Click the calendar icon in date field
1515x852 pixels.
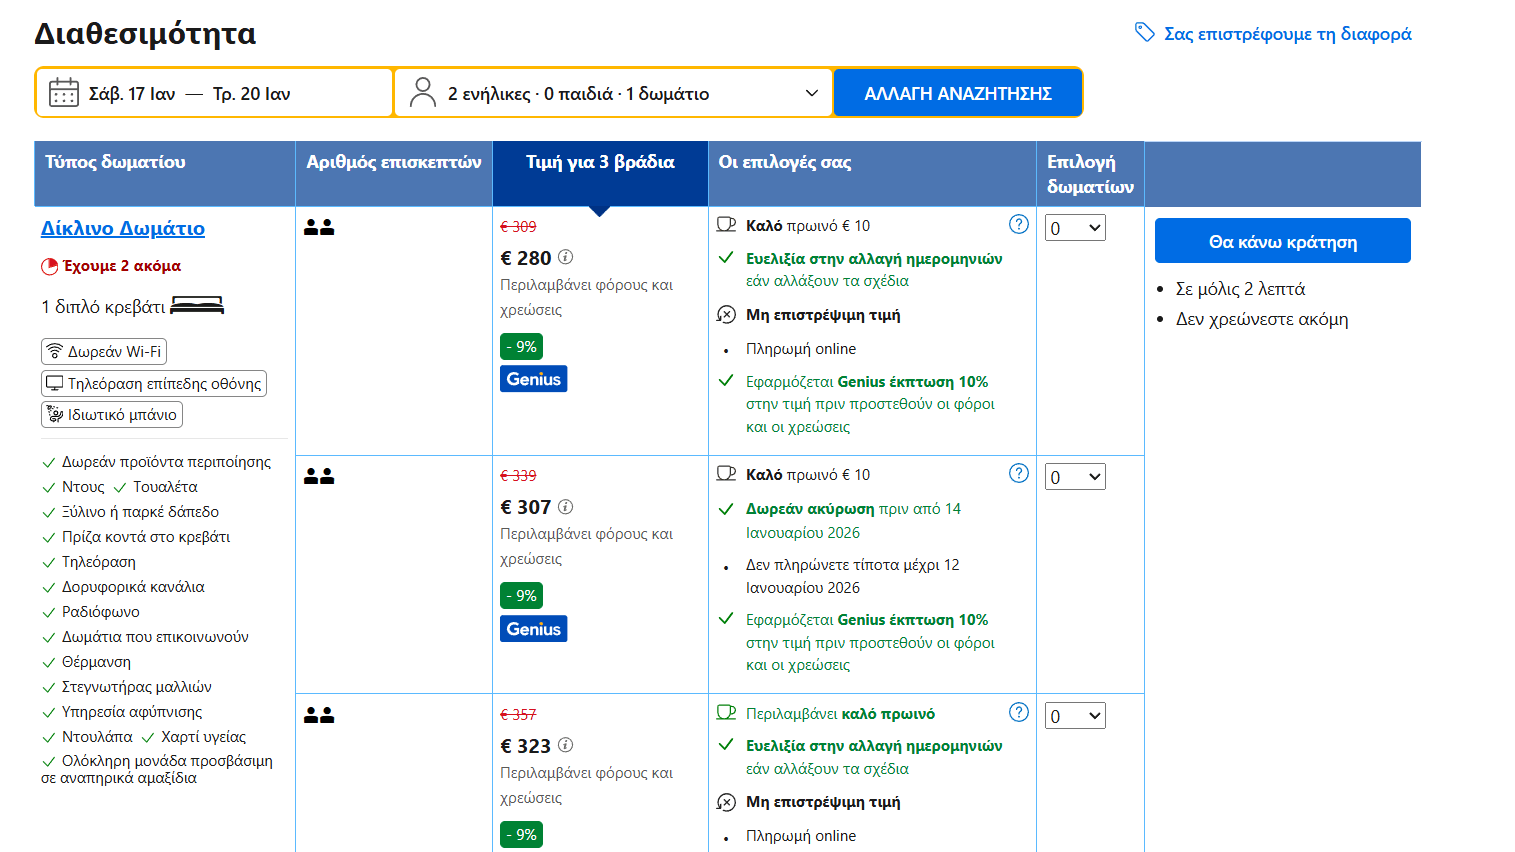(64, 93)
